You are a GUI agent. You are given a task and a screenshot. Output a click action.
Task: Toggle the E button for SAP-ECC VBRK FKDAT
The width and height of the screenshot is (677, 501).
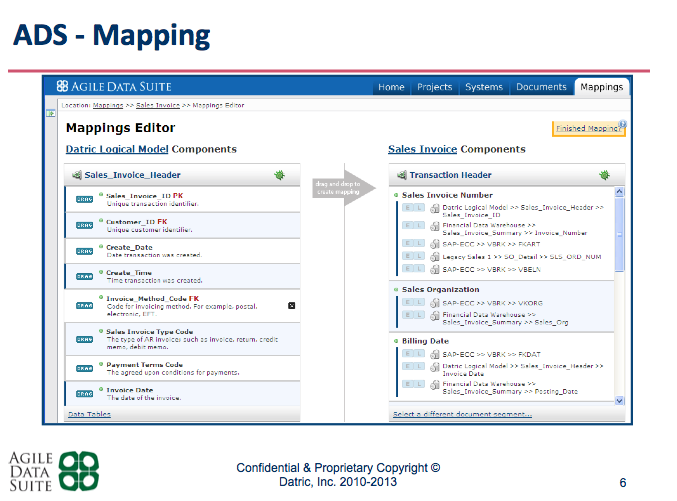click(408, 353)
